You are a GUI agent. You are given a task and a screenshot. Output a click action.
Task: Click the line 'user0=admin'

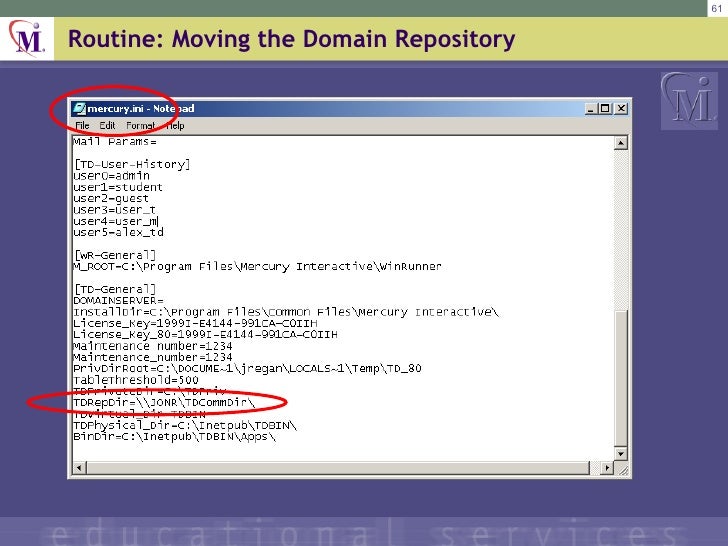tap(111, 176)
